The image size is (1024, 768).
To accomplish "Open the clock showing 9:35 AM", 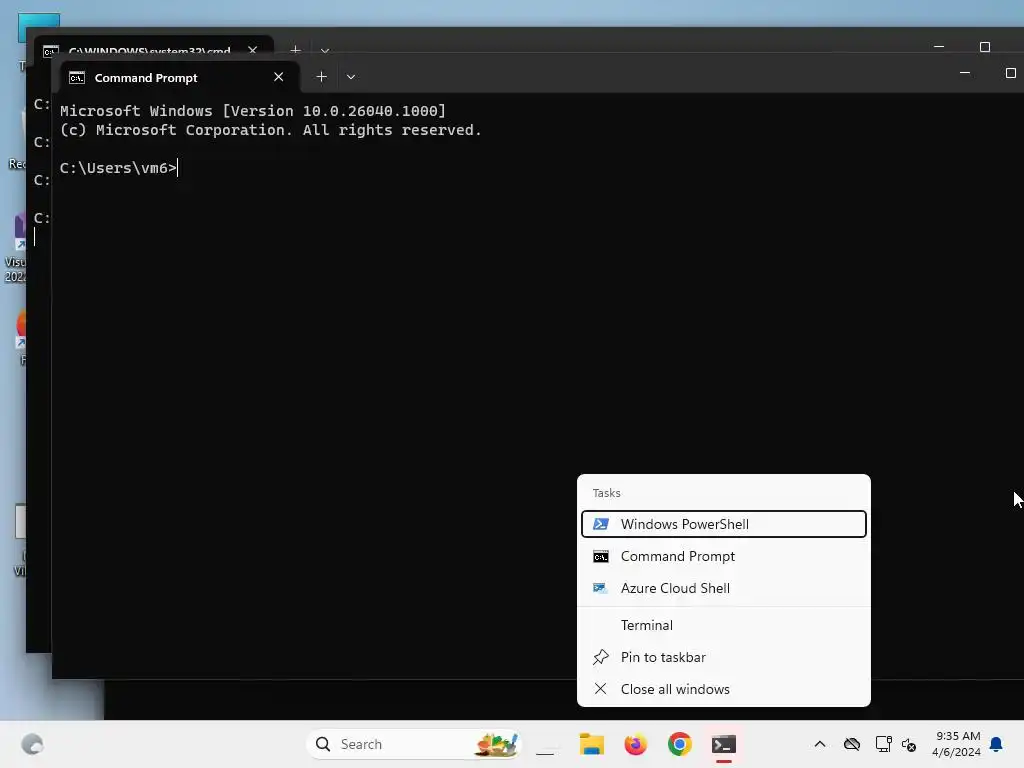I will click(957, 744).
